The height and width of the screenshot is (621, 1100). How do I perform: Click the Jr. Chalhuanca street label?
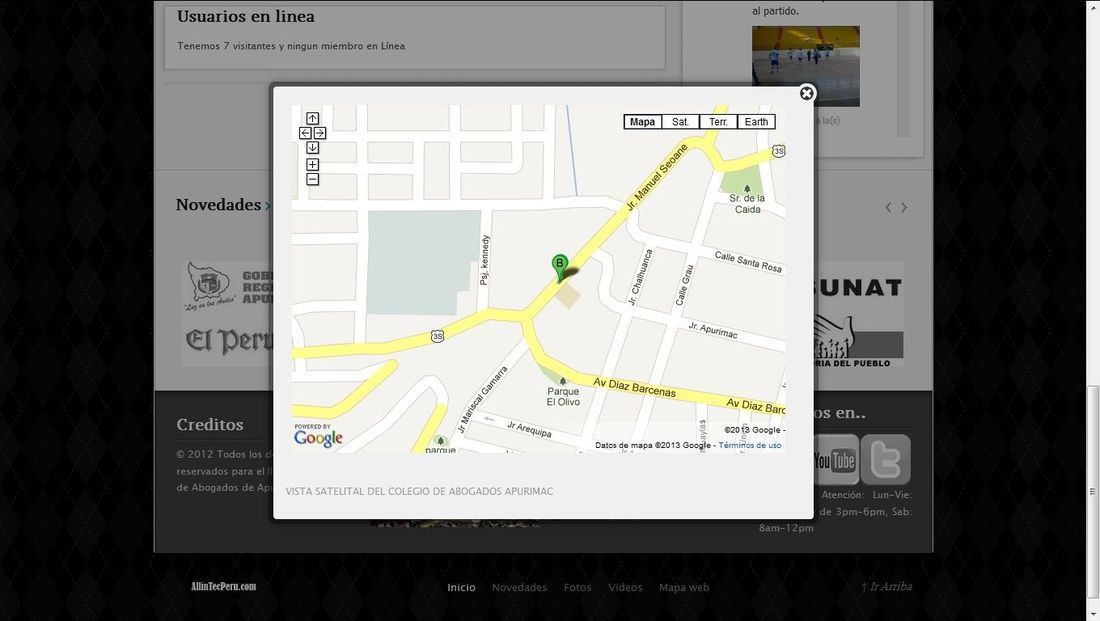(x=640, y=277)
